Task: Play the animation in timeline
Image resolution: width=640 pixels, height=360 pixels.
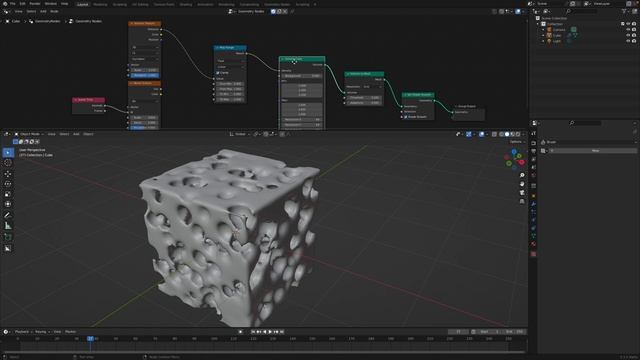Action: pos(270,332)
